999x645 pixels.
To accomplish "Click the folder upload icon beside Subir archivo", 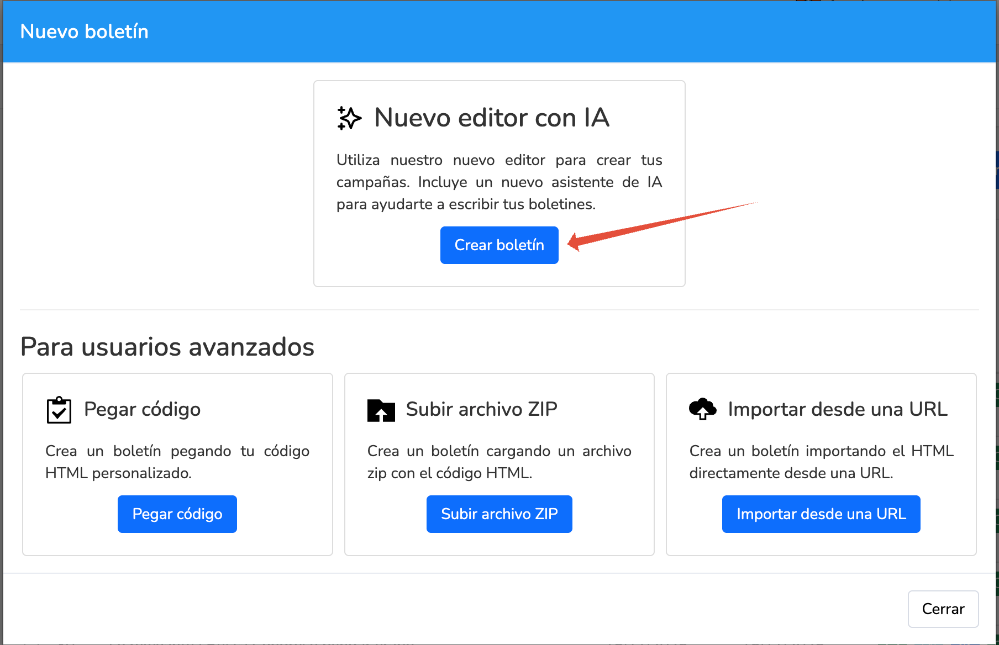I will (x=381, y=410).
